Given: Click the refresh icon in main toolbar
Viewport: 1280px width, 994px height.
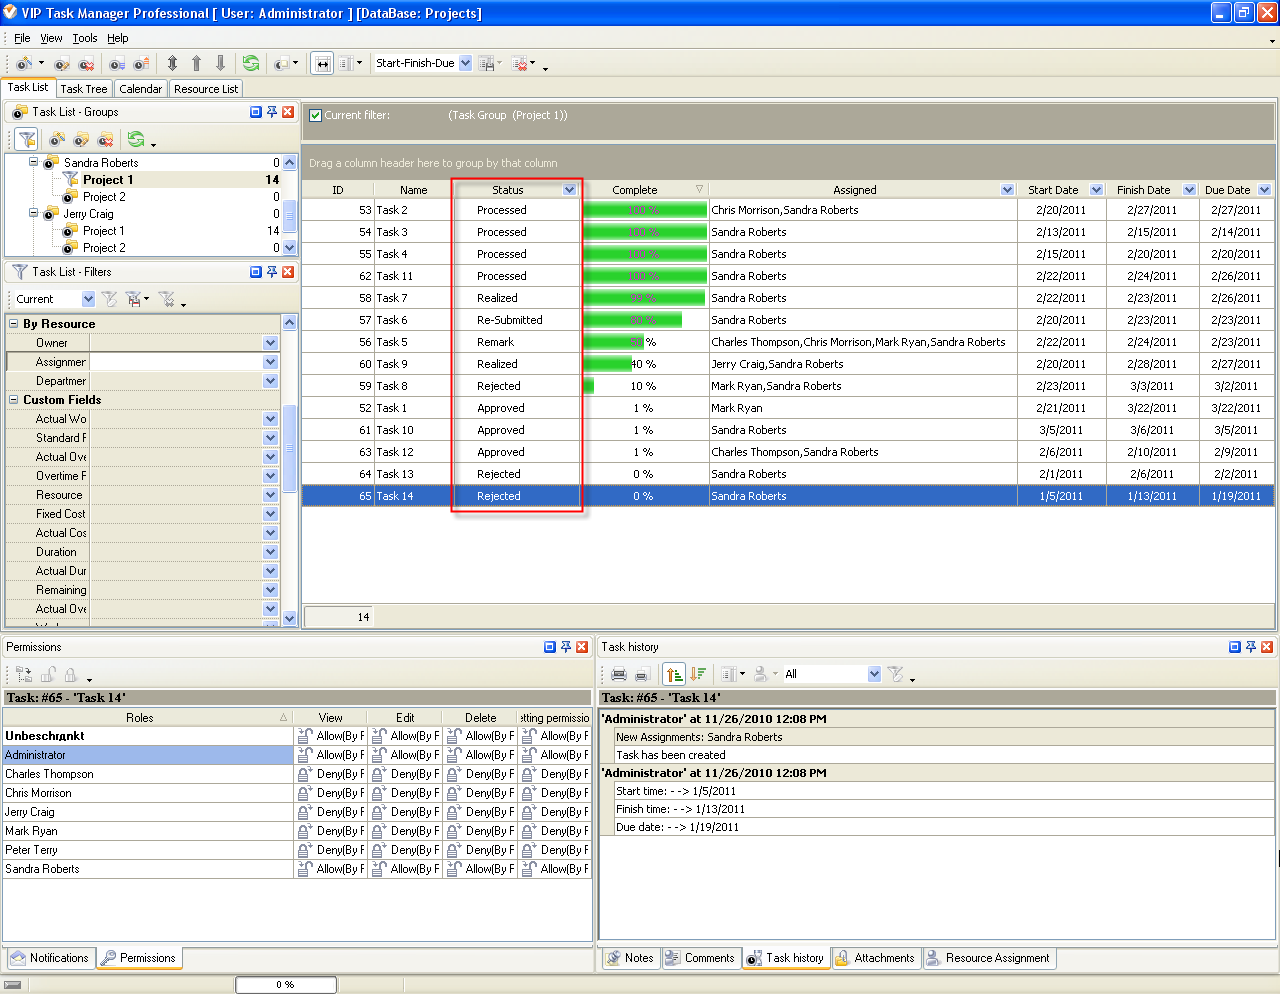Looking at the screenshot, I should point(251,63).
